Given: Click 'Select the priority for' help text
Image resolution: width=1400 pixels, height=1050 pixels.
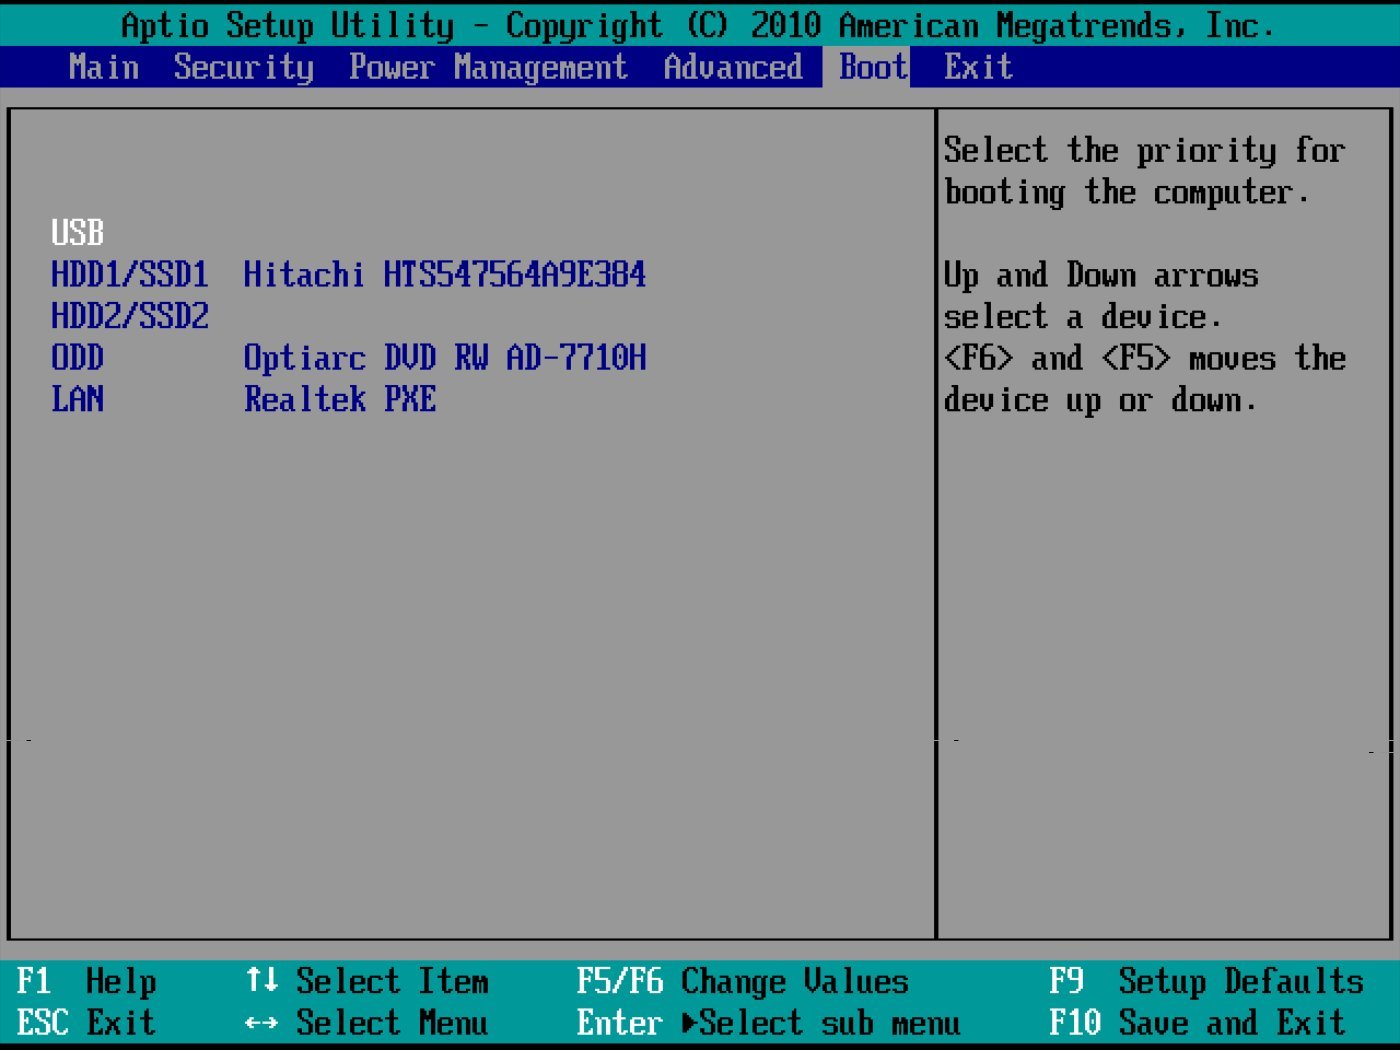Looking at the screenshot, I should click(1145, 150).
